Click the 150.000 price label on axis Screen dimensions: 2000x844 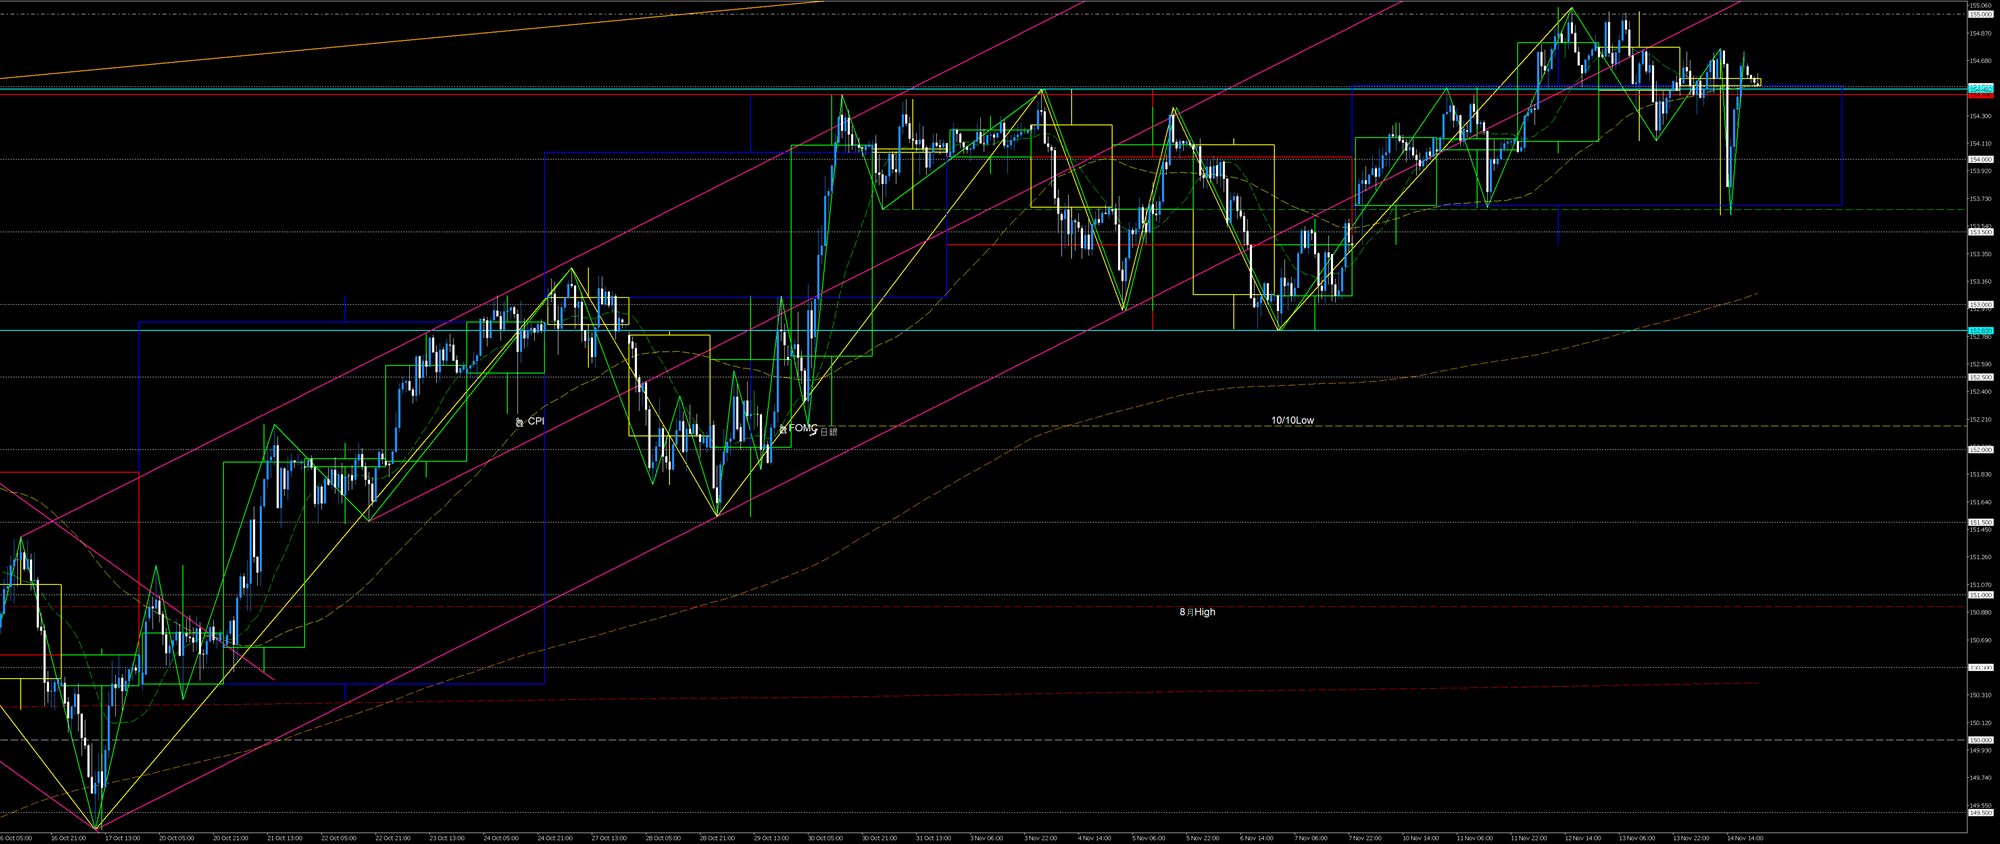pos(1979,740)
